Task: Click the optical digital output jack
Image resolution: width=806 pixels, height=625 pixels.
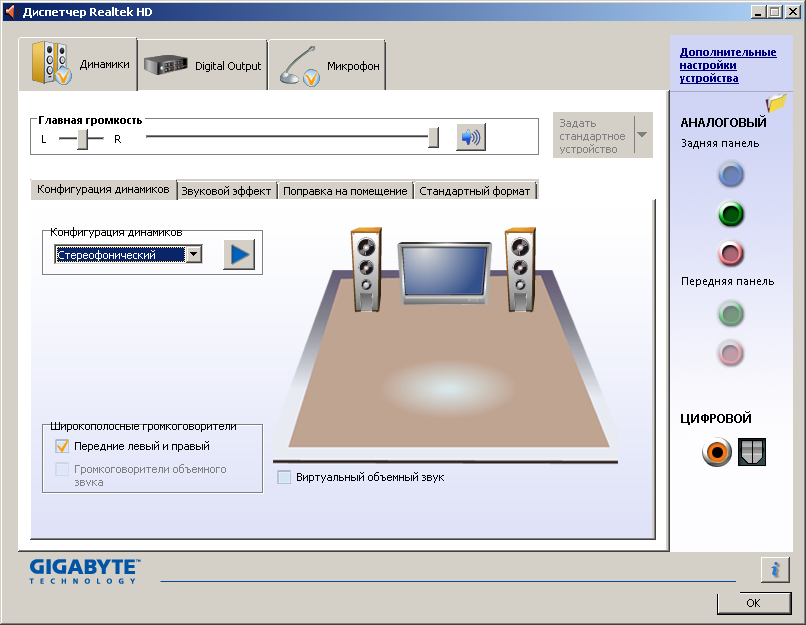Action: point(752,452)
